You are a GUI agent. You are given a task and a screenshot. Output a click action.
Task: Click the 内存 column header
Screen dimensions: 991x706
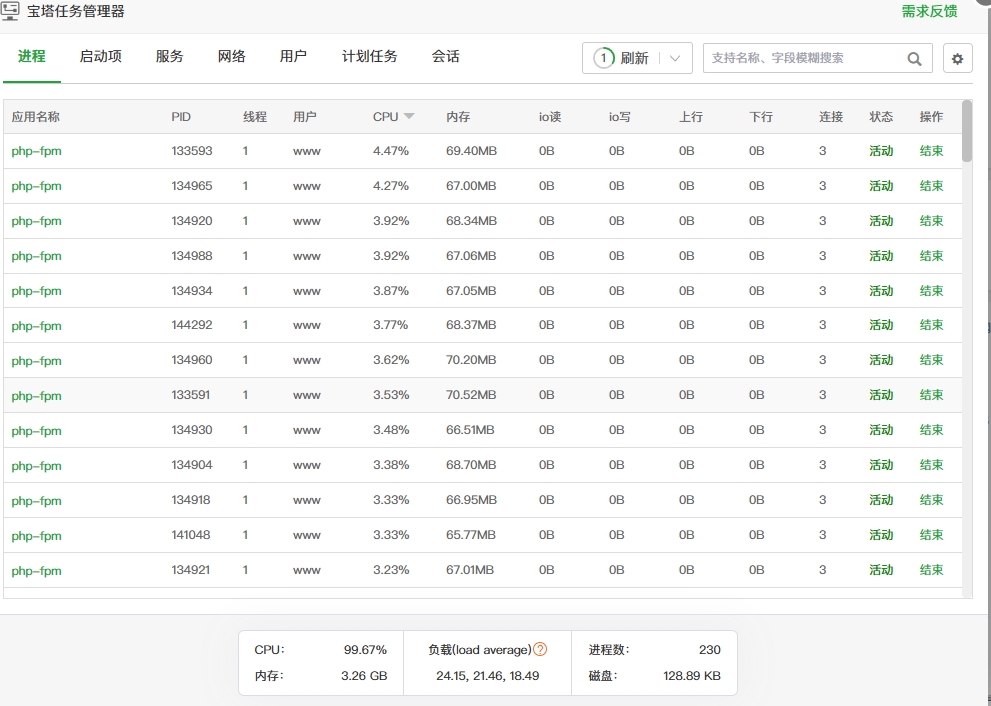pyautogui.click(x=458, y=117)
